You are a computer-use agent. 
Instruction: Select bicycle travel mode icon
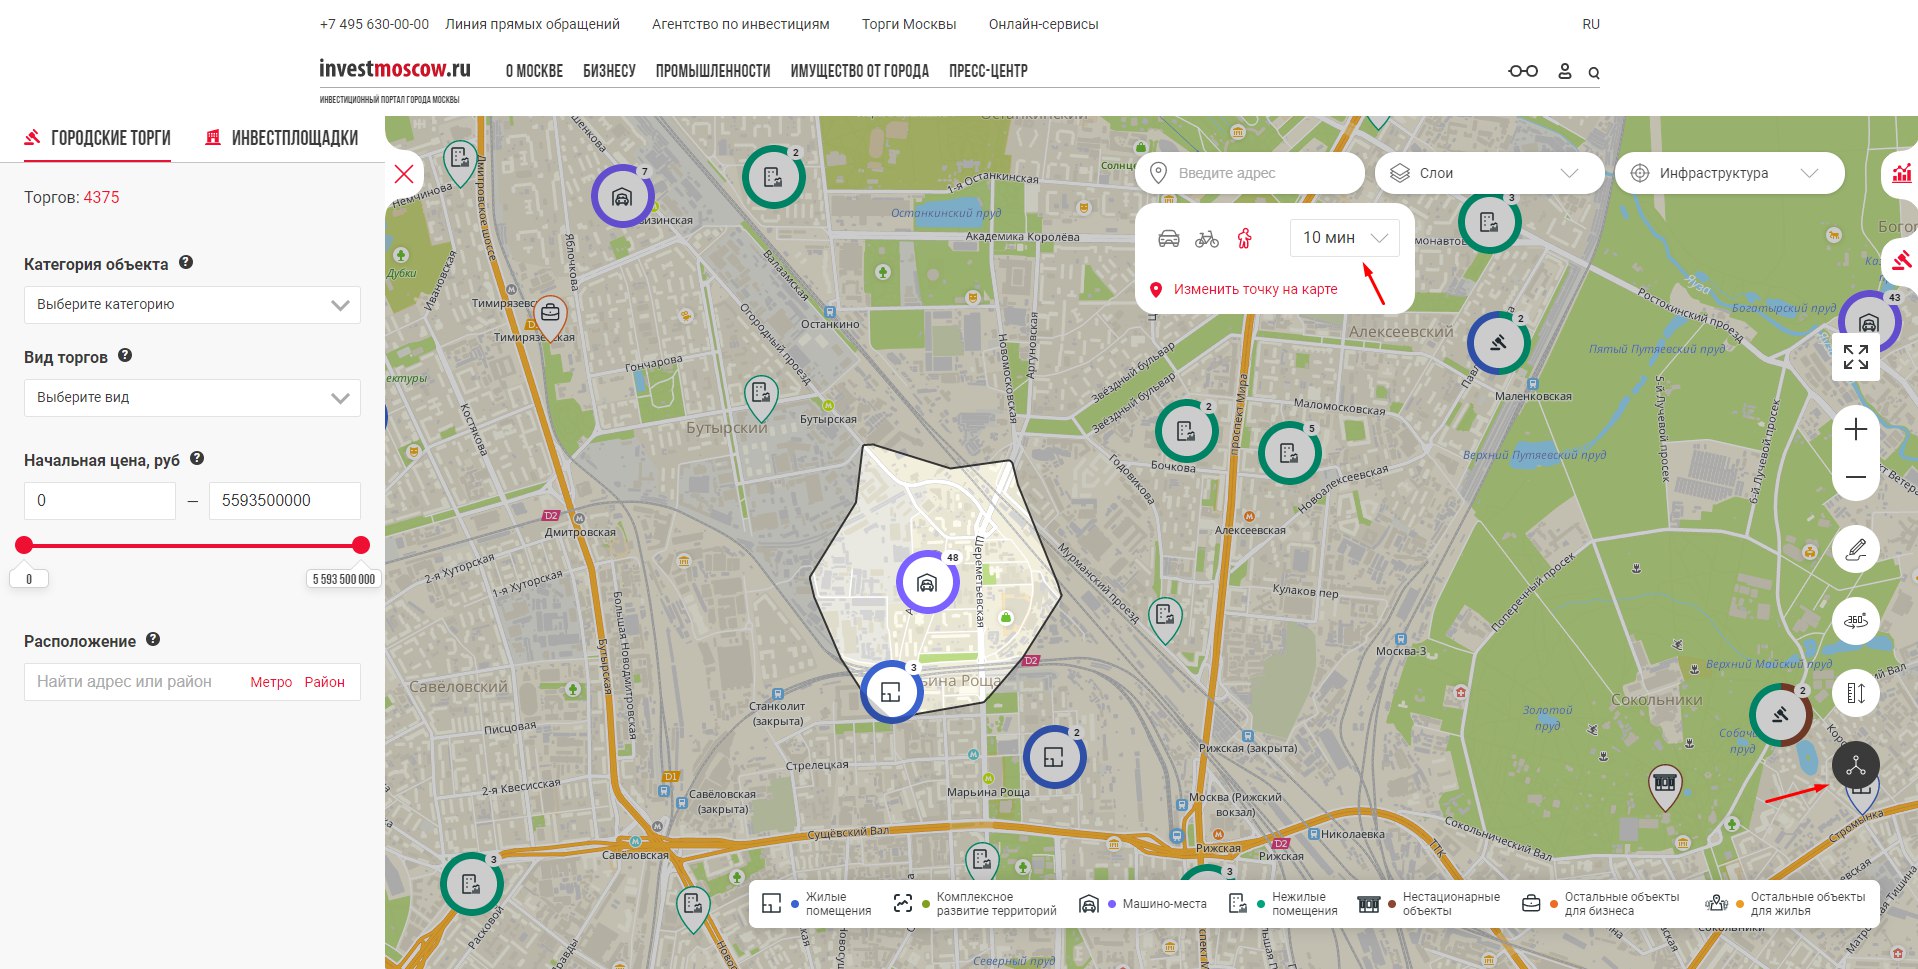click(1207, 238)
